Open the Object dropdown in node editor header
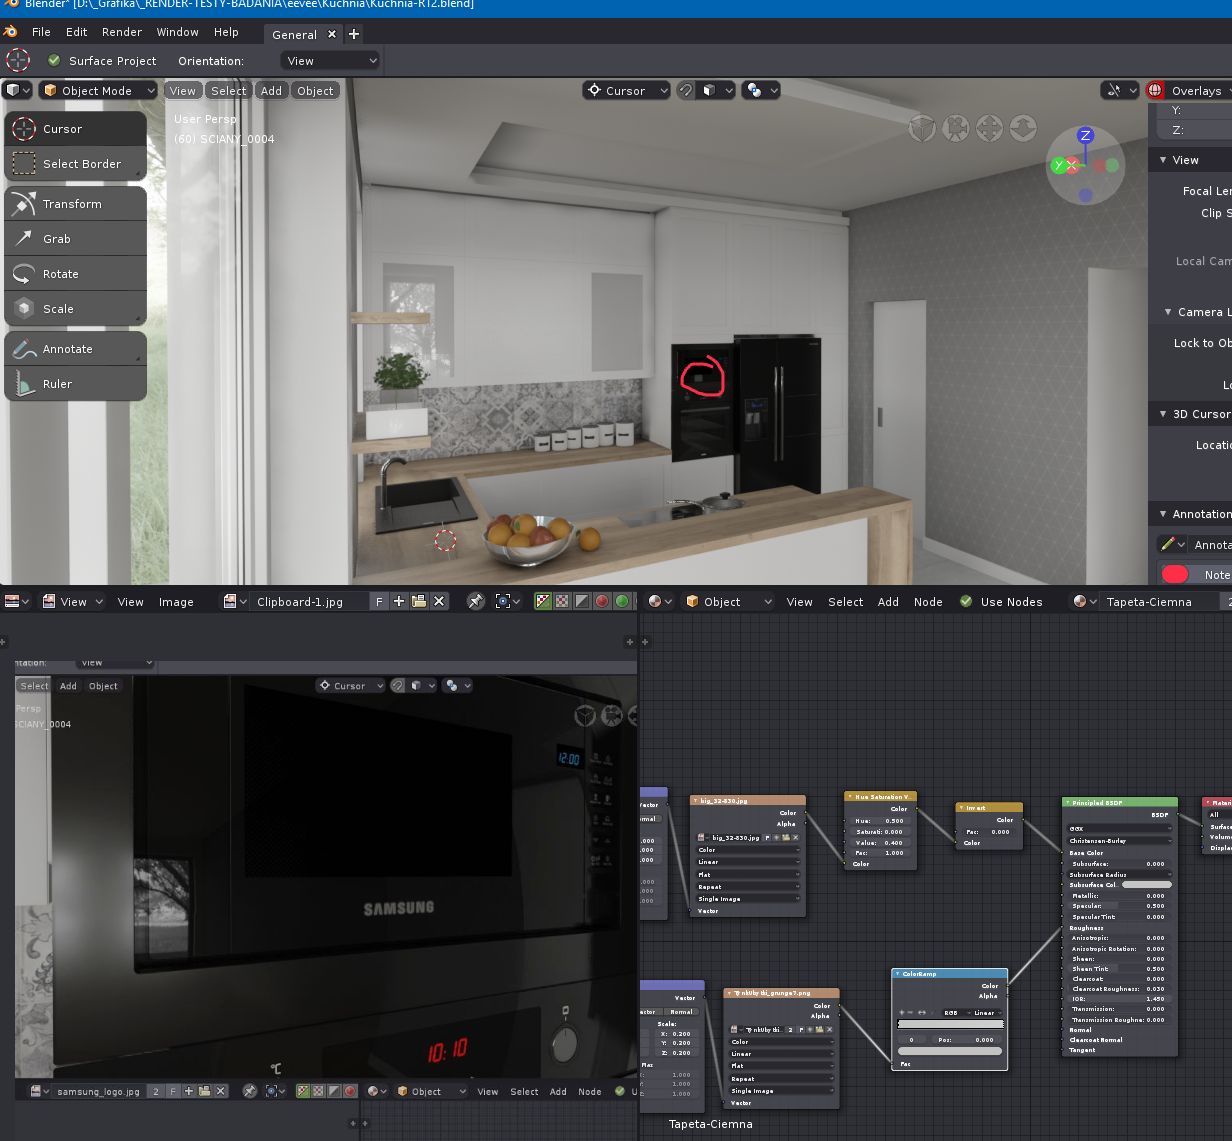The height and width of the screenshot is (1141, 1232). pos(729,601)
